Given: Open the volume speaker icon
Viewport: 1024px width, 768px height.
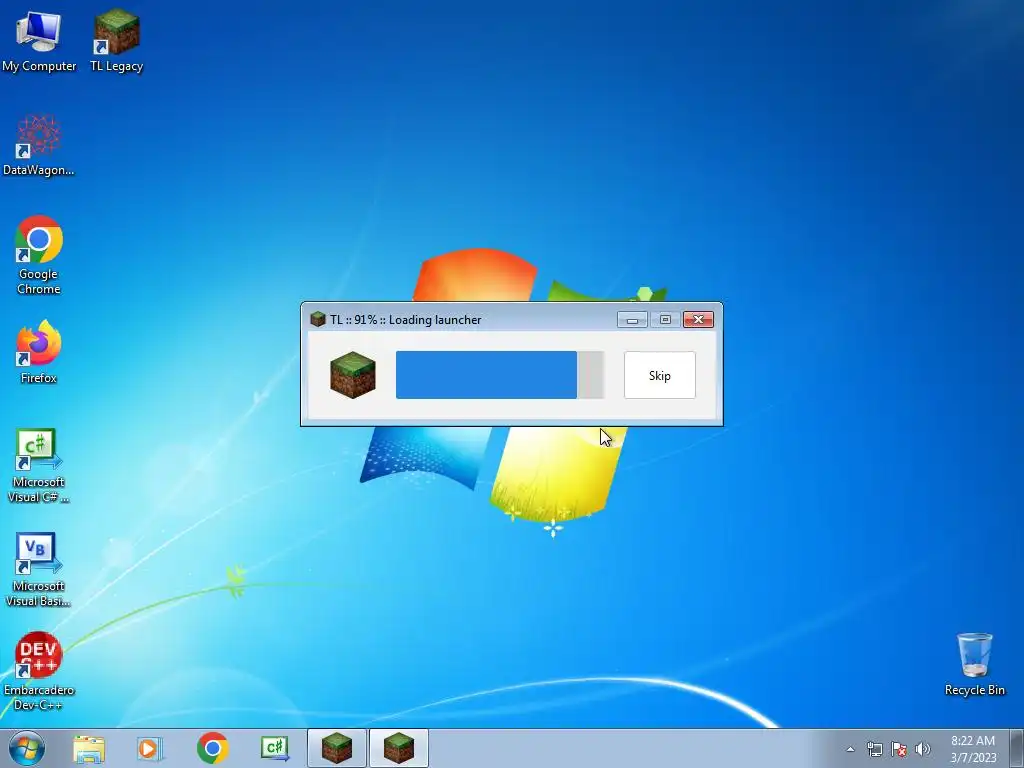Looking at the screenshot, I should [923, 749].
